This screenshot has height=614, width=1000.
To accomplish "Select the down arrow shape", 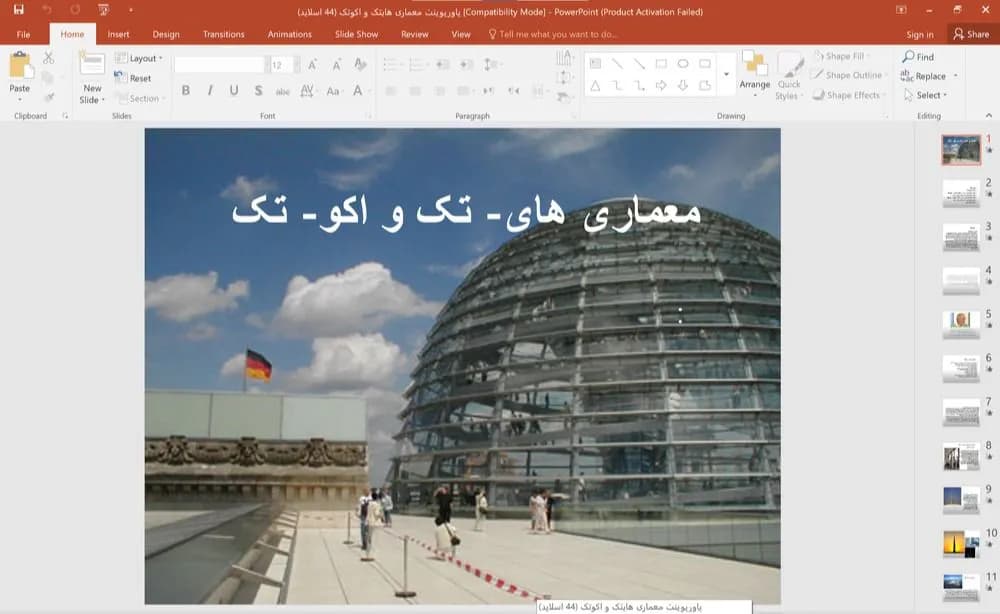I will click(x=683, y=85).
